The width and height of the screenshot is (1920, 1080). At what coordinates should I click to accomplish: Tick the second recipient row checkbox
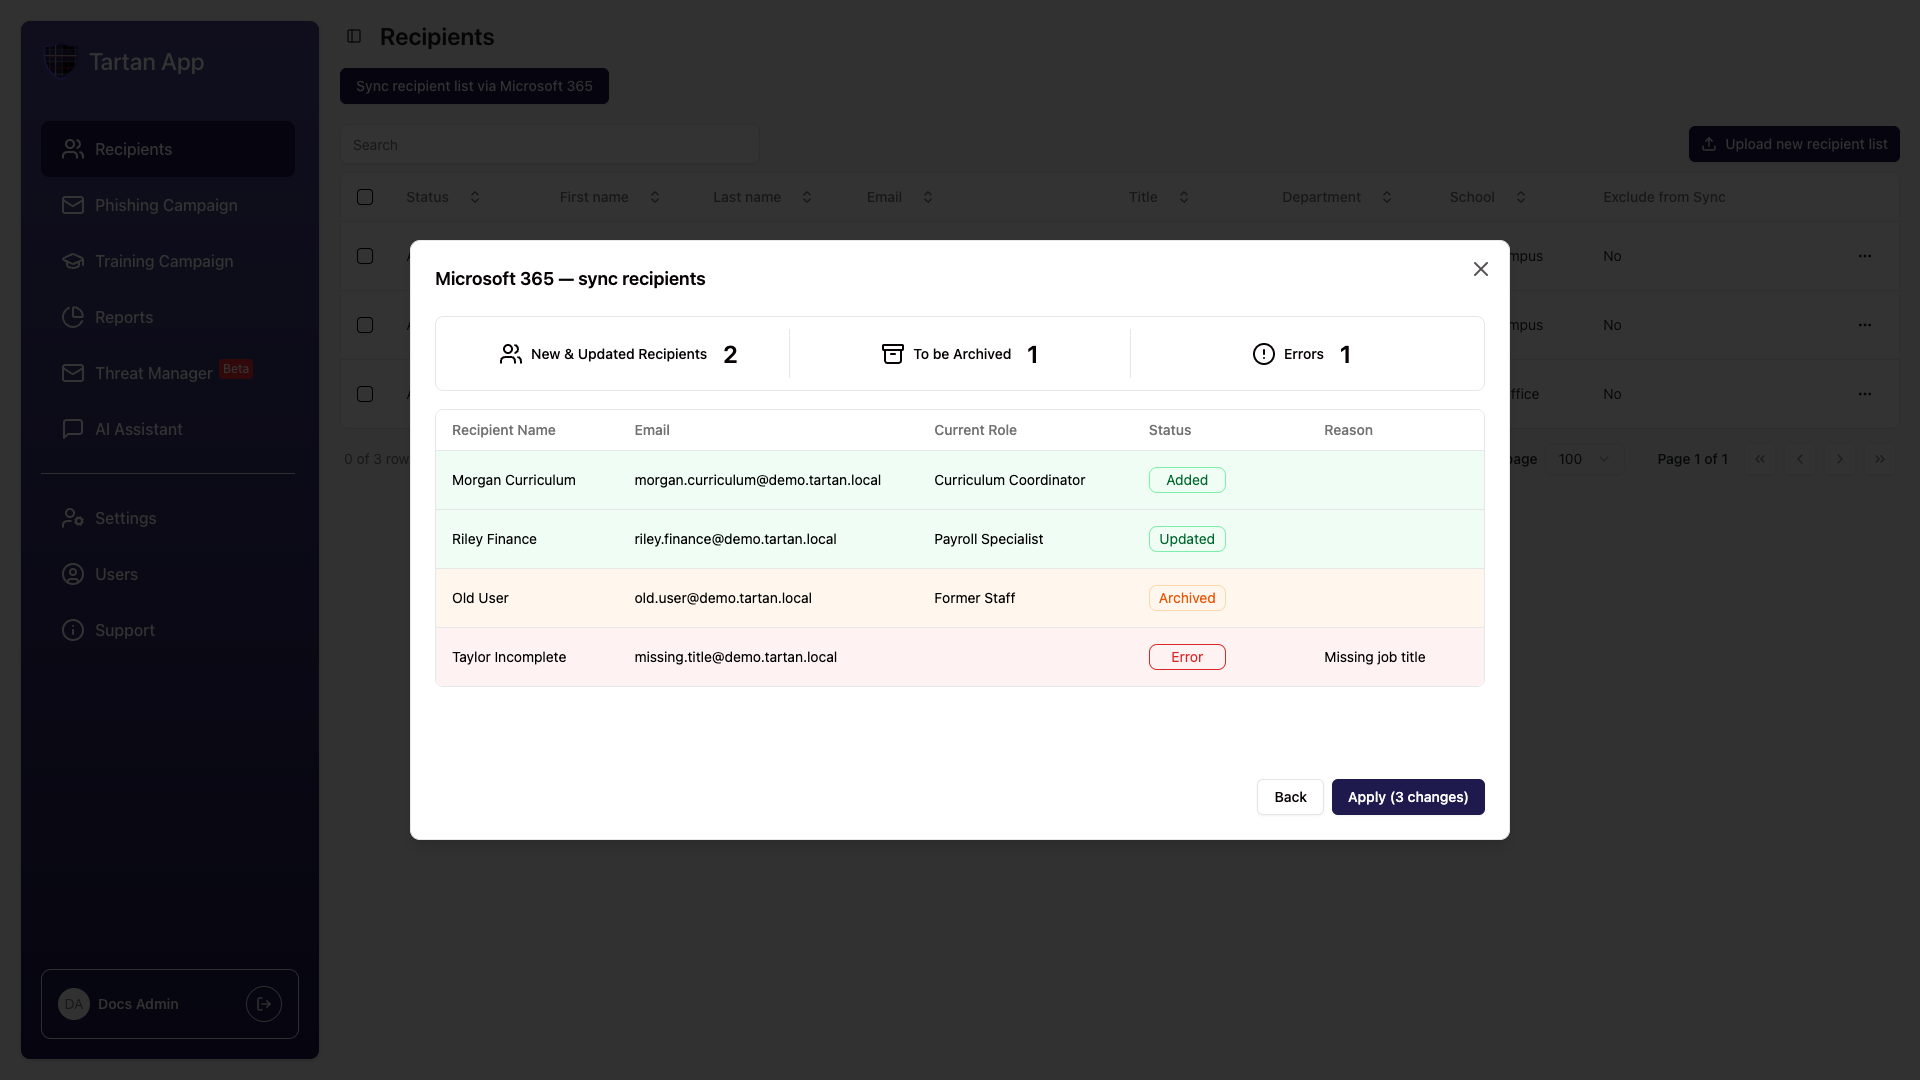[365, 325]
